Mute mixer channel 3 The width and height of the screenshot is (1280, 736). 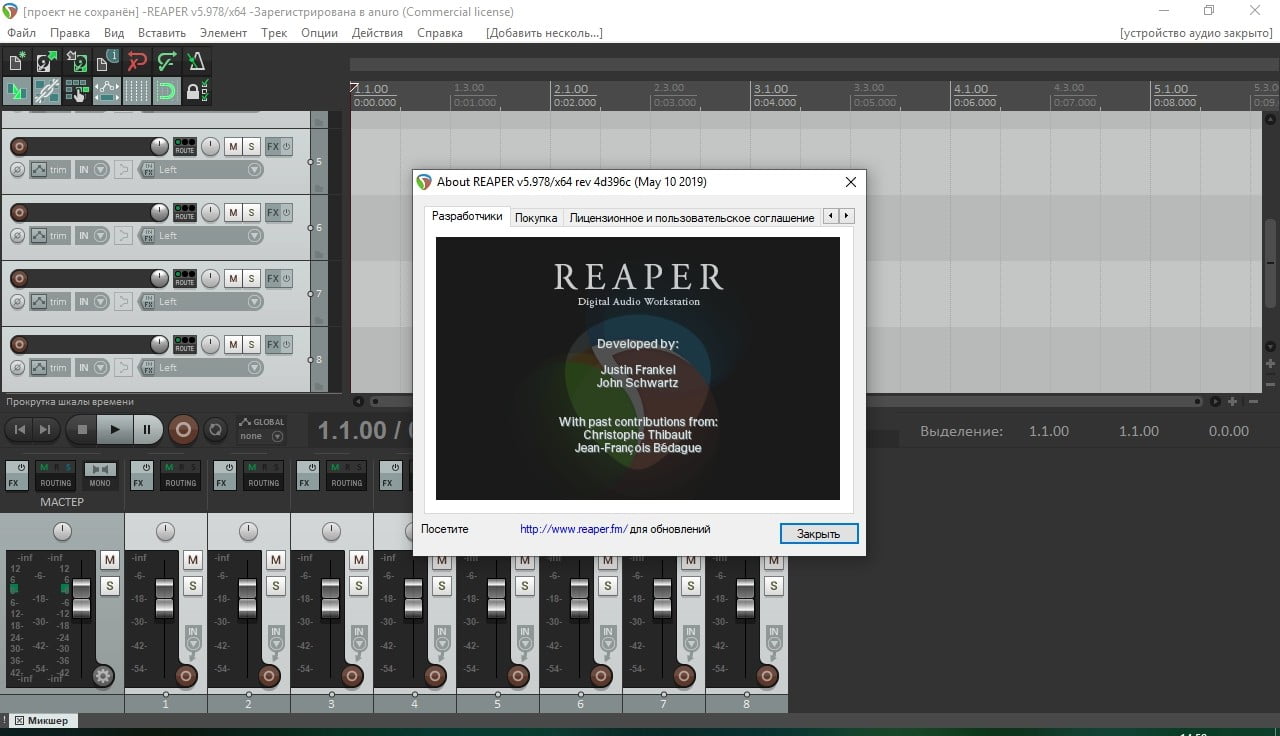359,560
